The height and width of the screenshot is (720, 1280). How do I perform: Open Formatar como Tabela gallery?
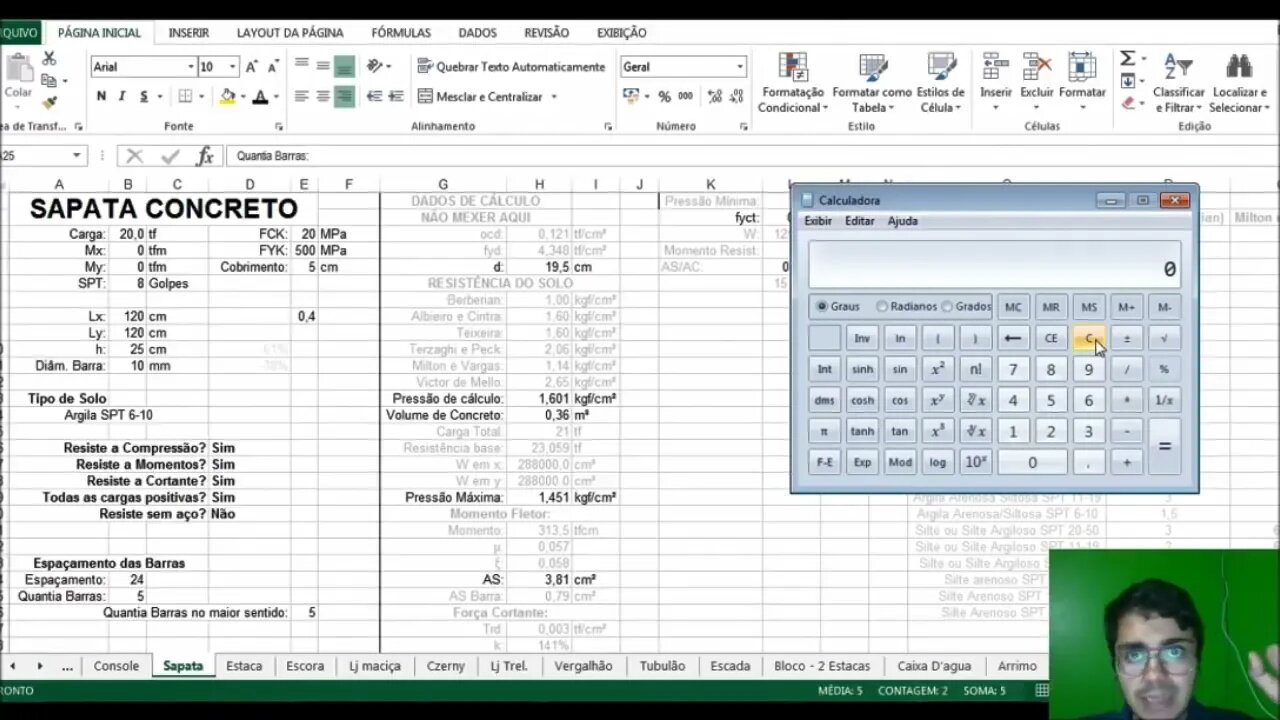872,84
